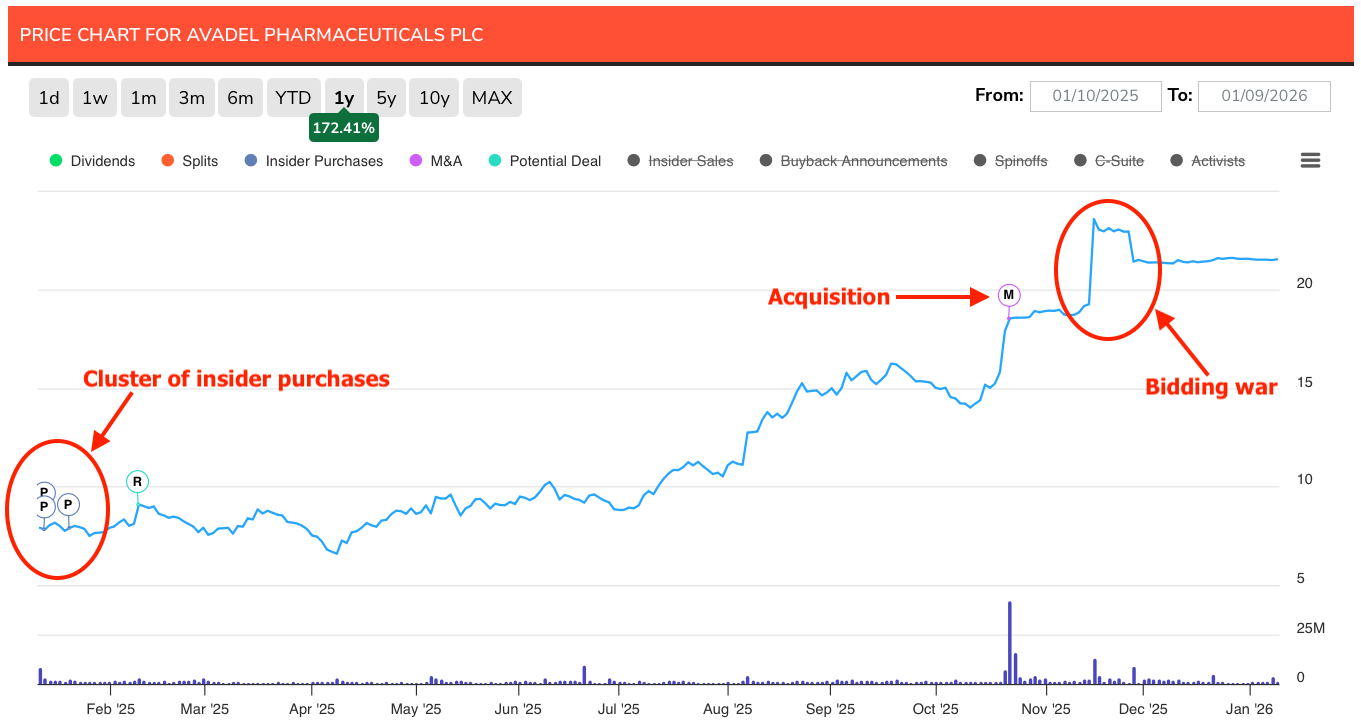
Task: Switch to the YTD range
Action: tap(293, 98)
